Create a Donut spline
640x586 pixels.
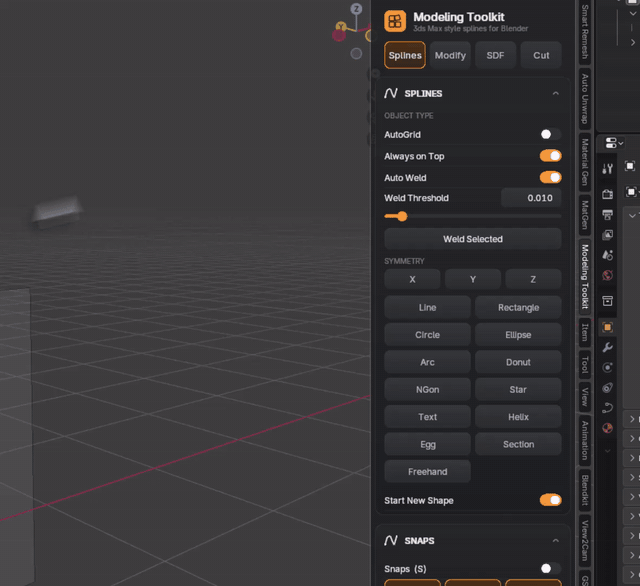coord(518,362)
